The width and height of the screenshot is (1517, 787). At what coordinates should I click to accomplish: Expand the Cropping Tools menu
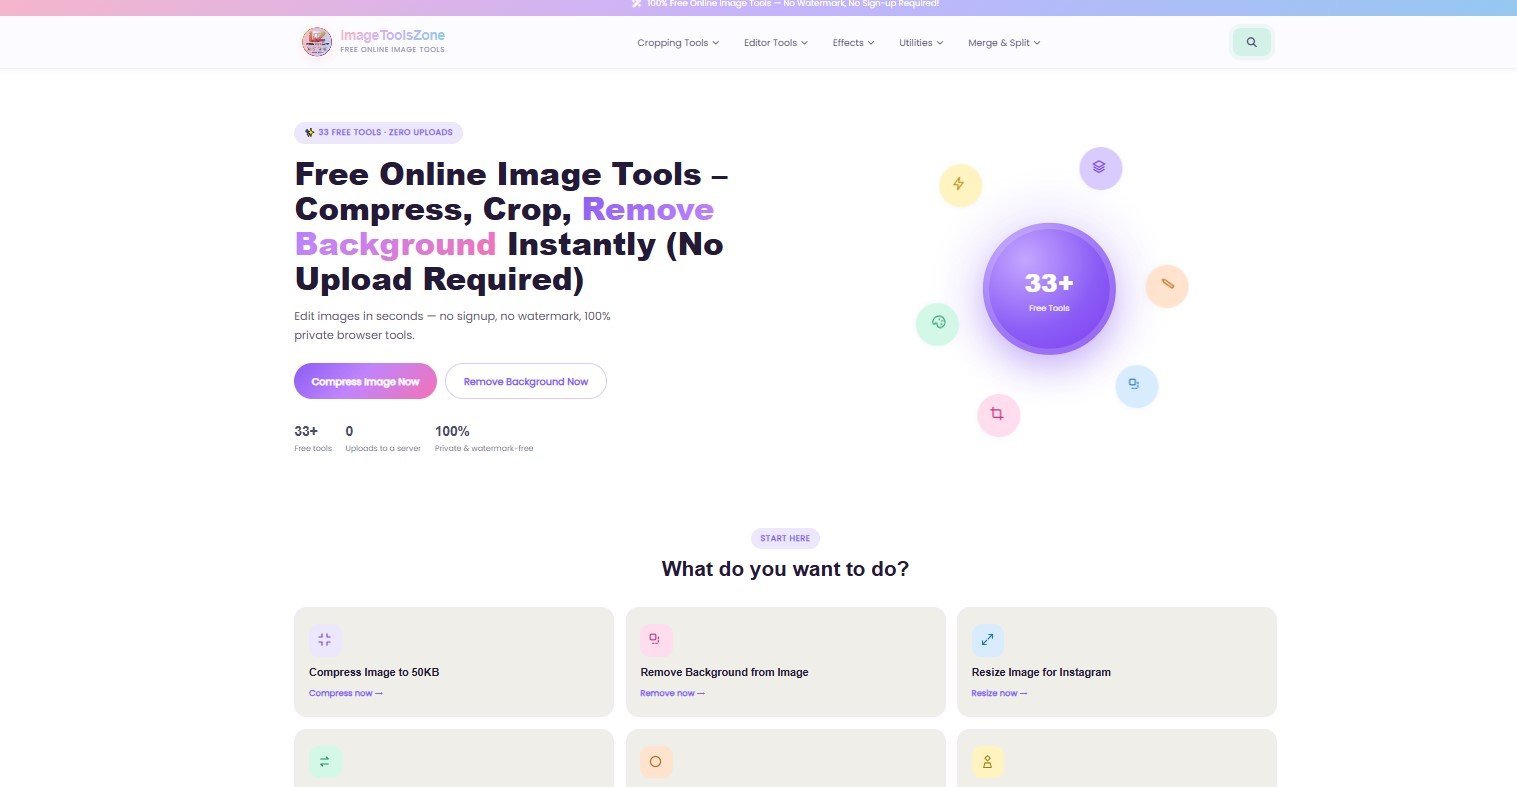[x=678, y=43]
